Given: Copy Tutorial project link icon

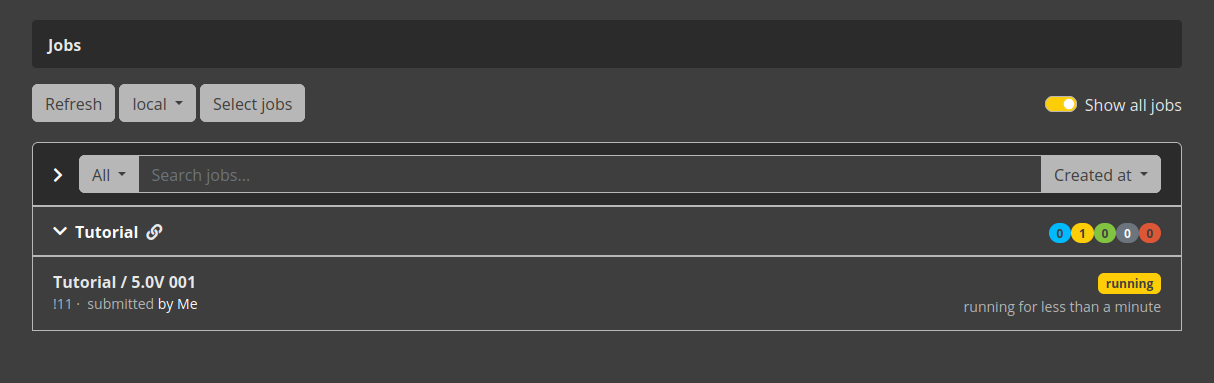Looking at the screenshot, I should [x=154, y=232].
